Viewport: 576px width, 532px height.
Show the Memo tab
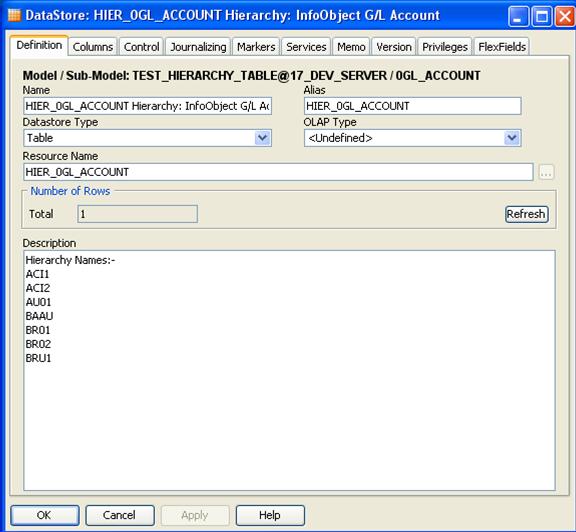(x=351, y=47)
